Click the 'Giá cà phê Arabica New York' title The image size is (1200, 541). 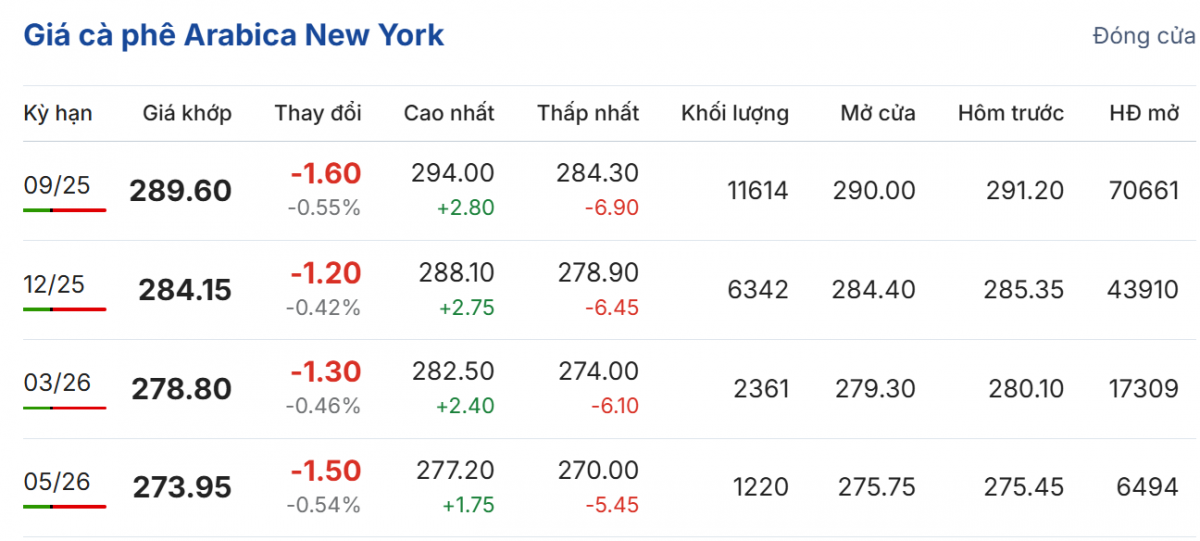pyautogui.click(x=233, y=36)
